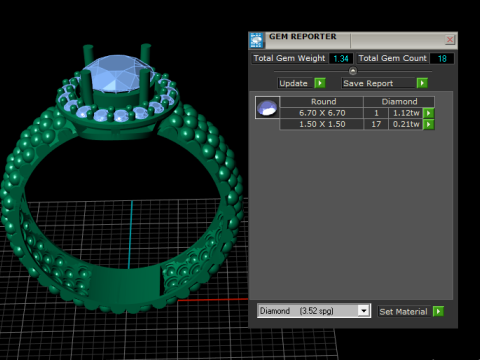Select the 6.70 X 6.70 size cell

coord(322,113)
